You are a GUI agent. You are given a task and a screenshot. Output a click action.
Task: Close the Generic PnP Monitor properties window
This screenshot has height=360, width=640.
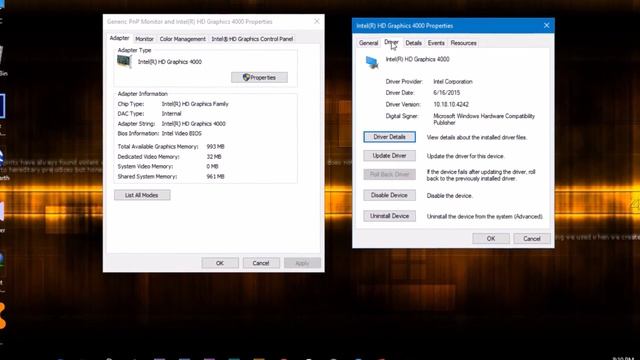317,21
